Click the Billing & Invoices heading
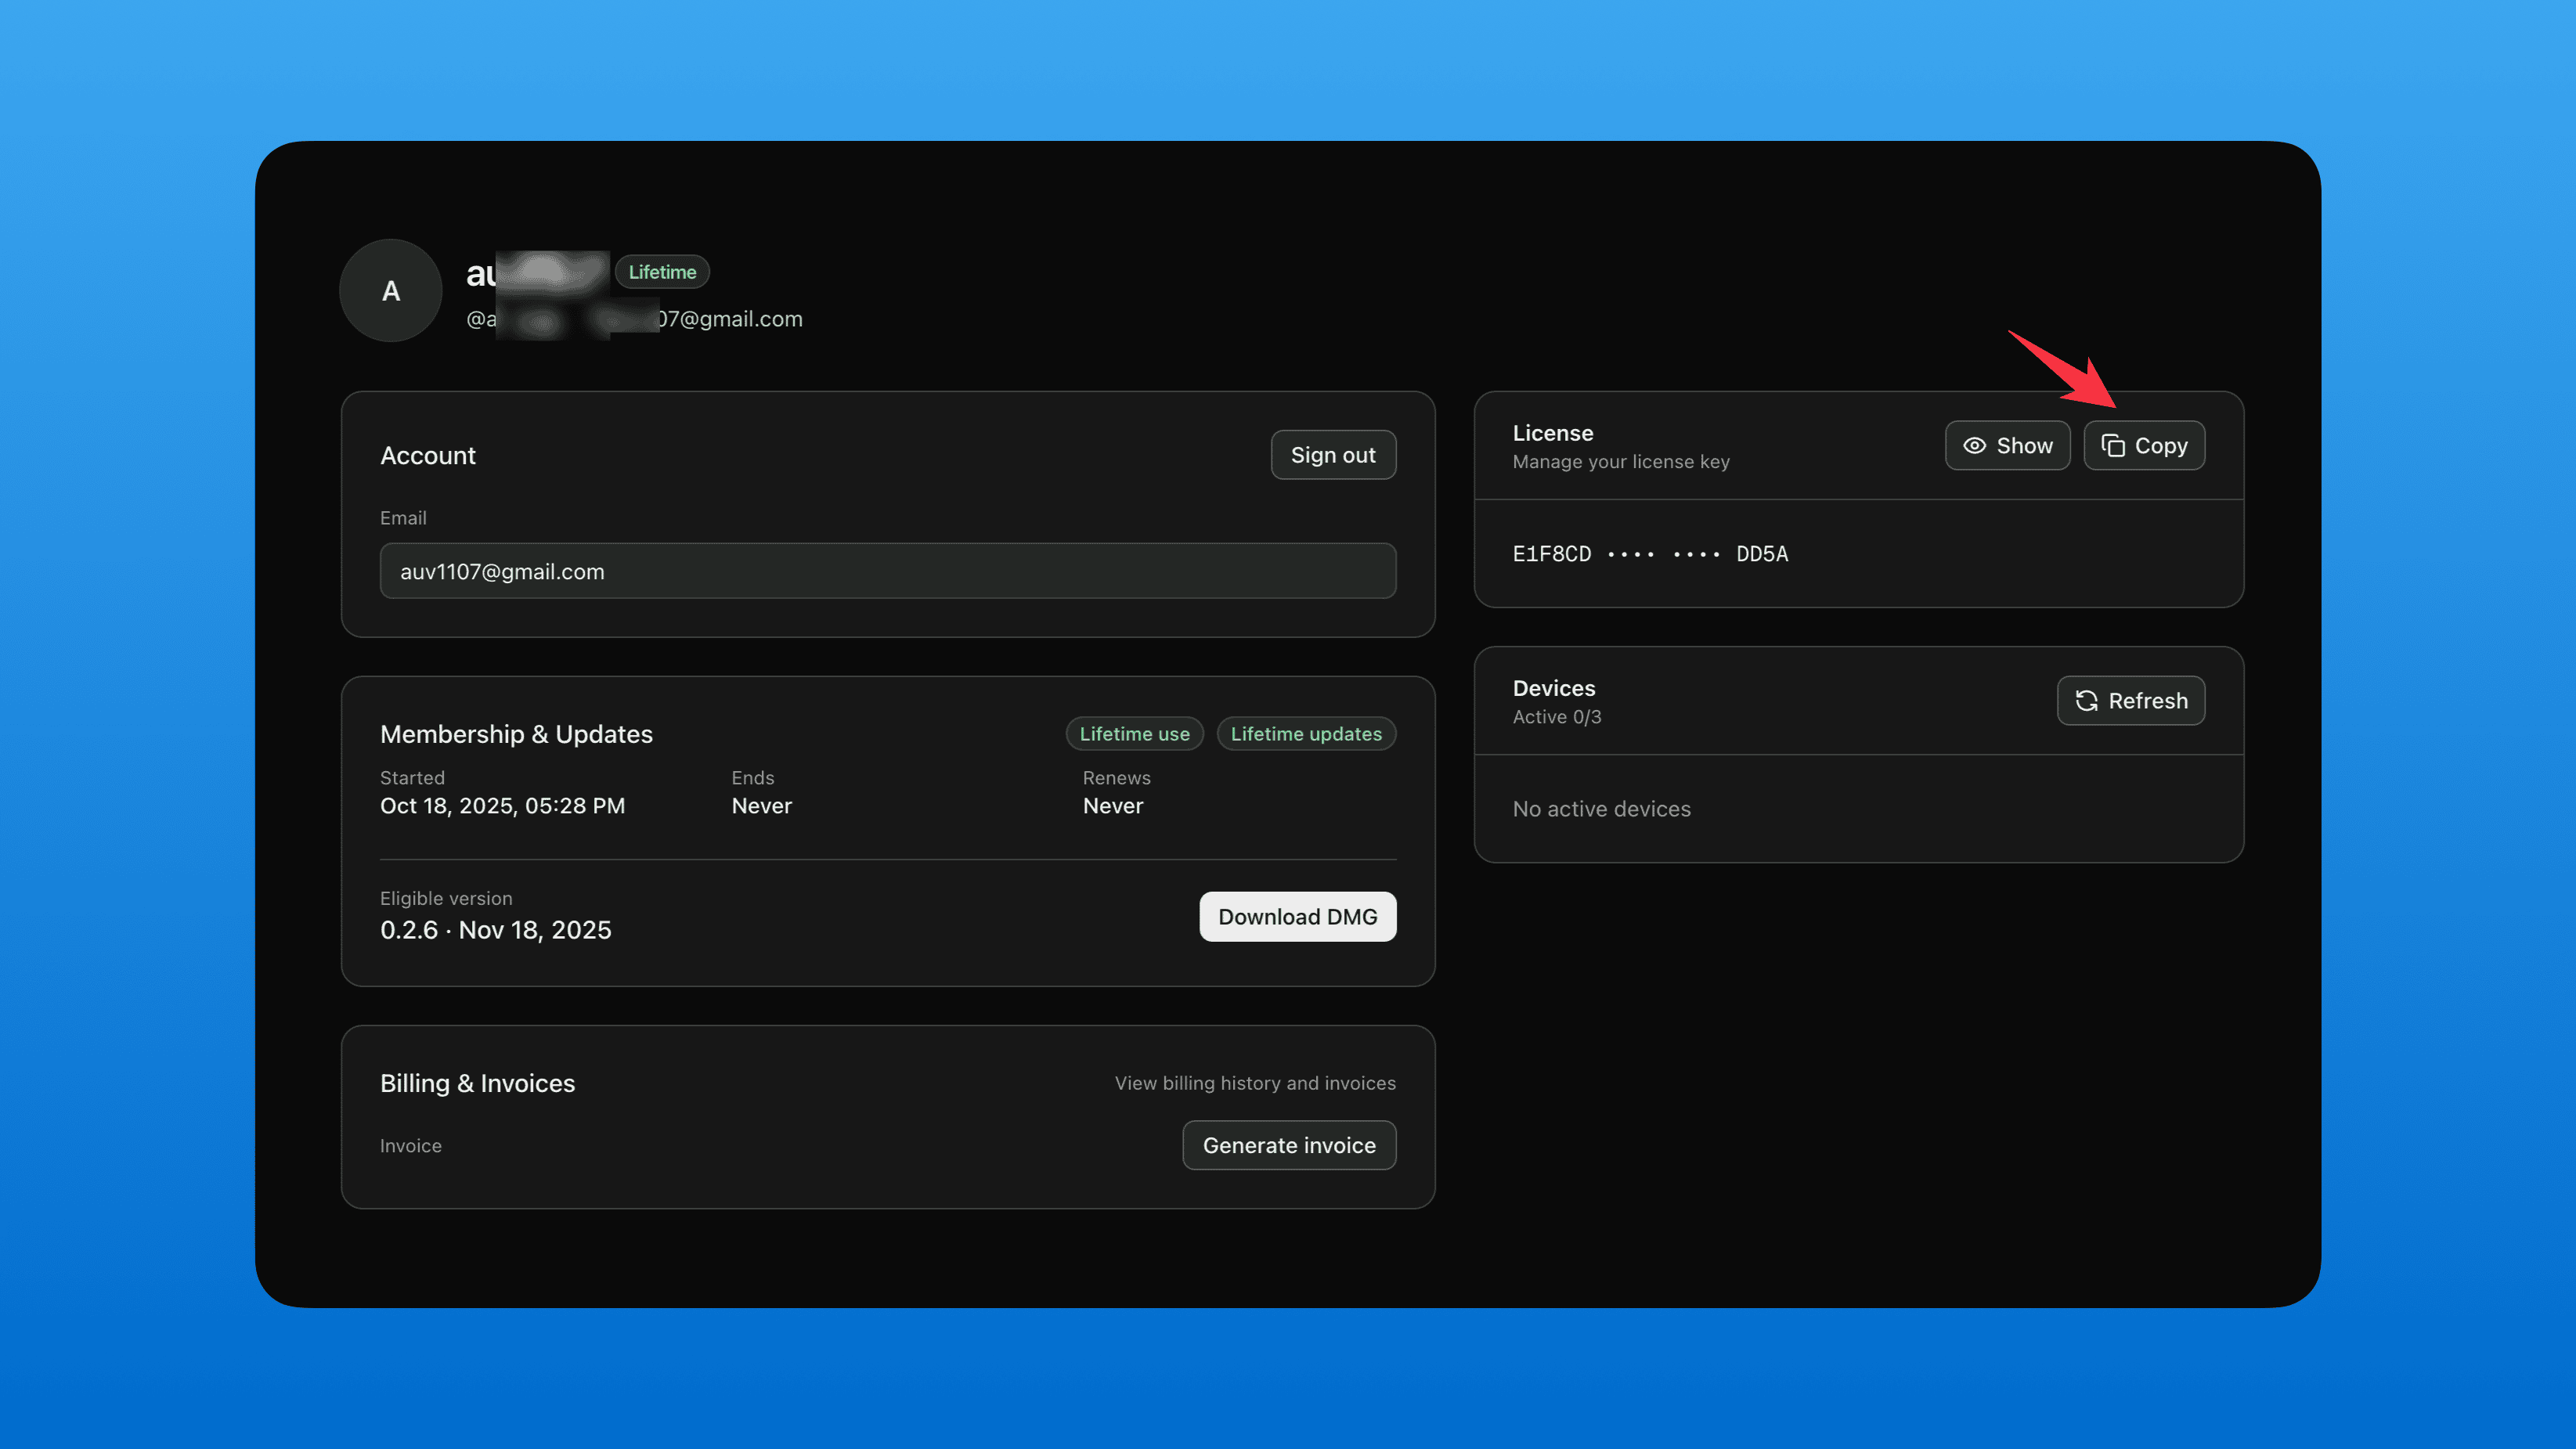Image resolution: width=2576 pixels, height=1449 pixels. (477, 1083)
